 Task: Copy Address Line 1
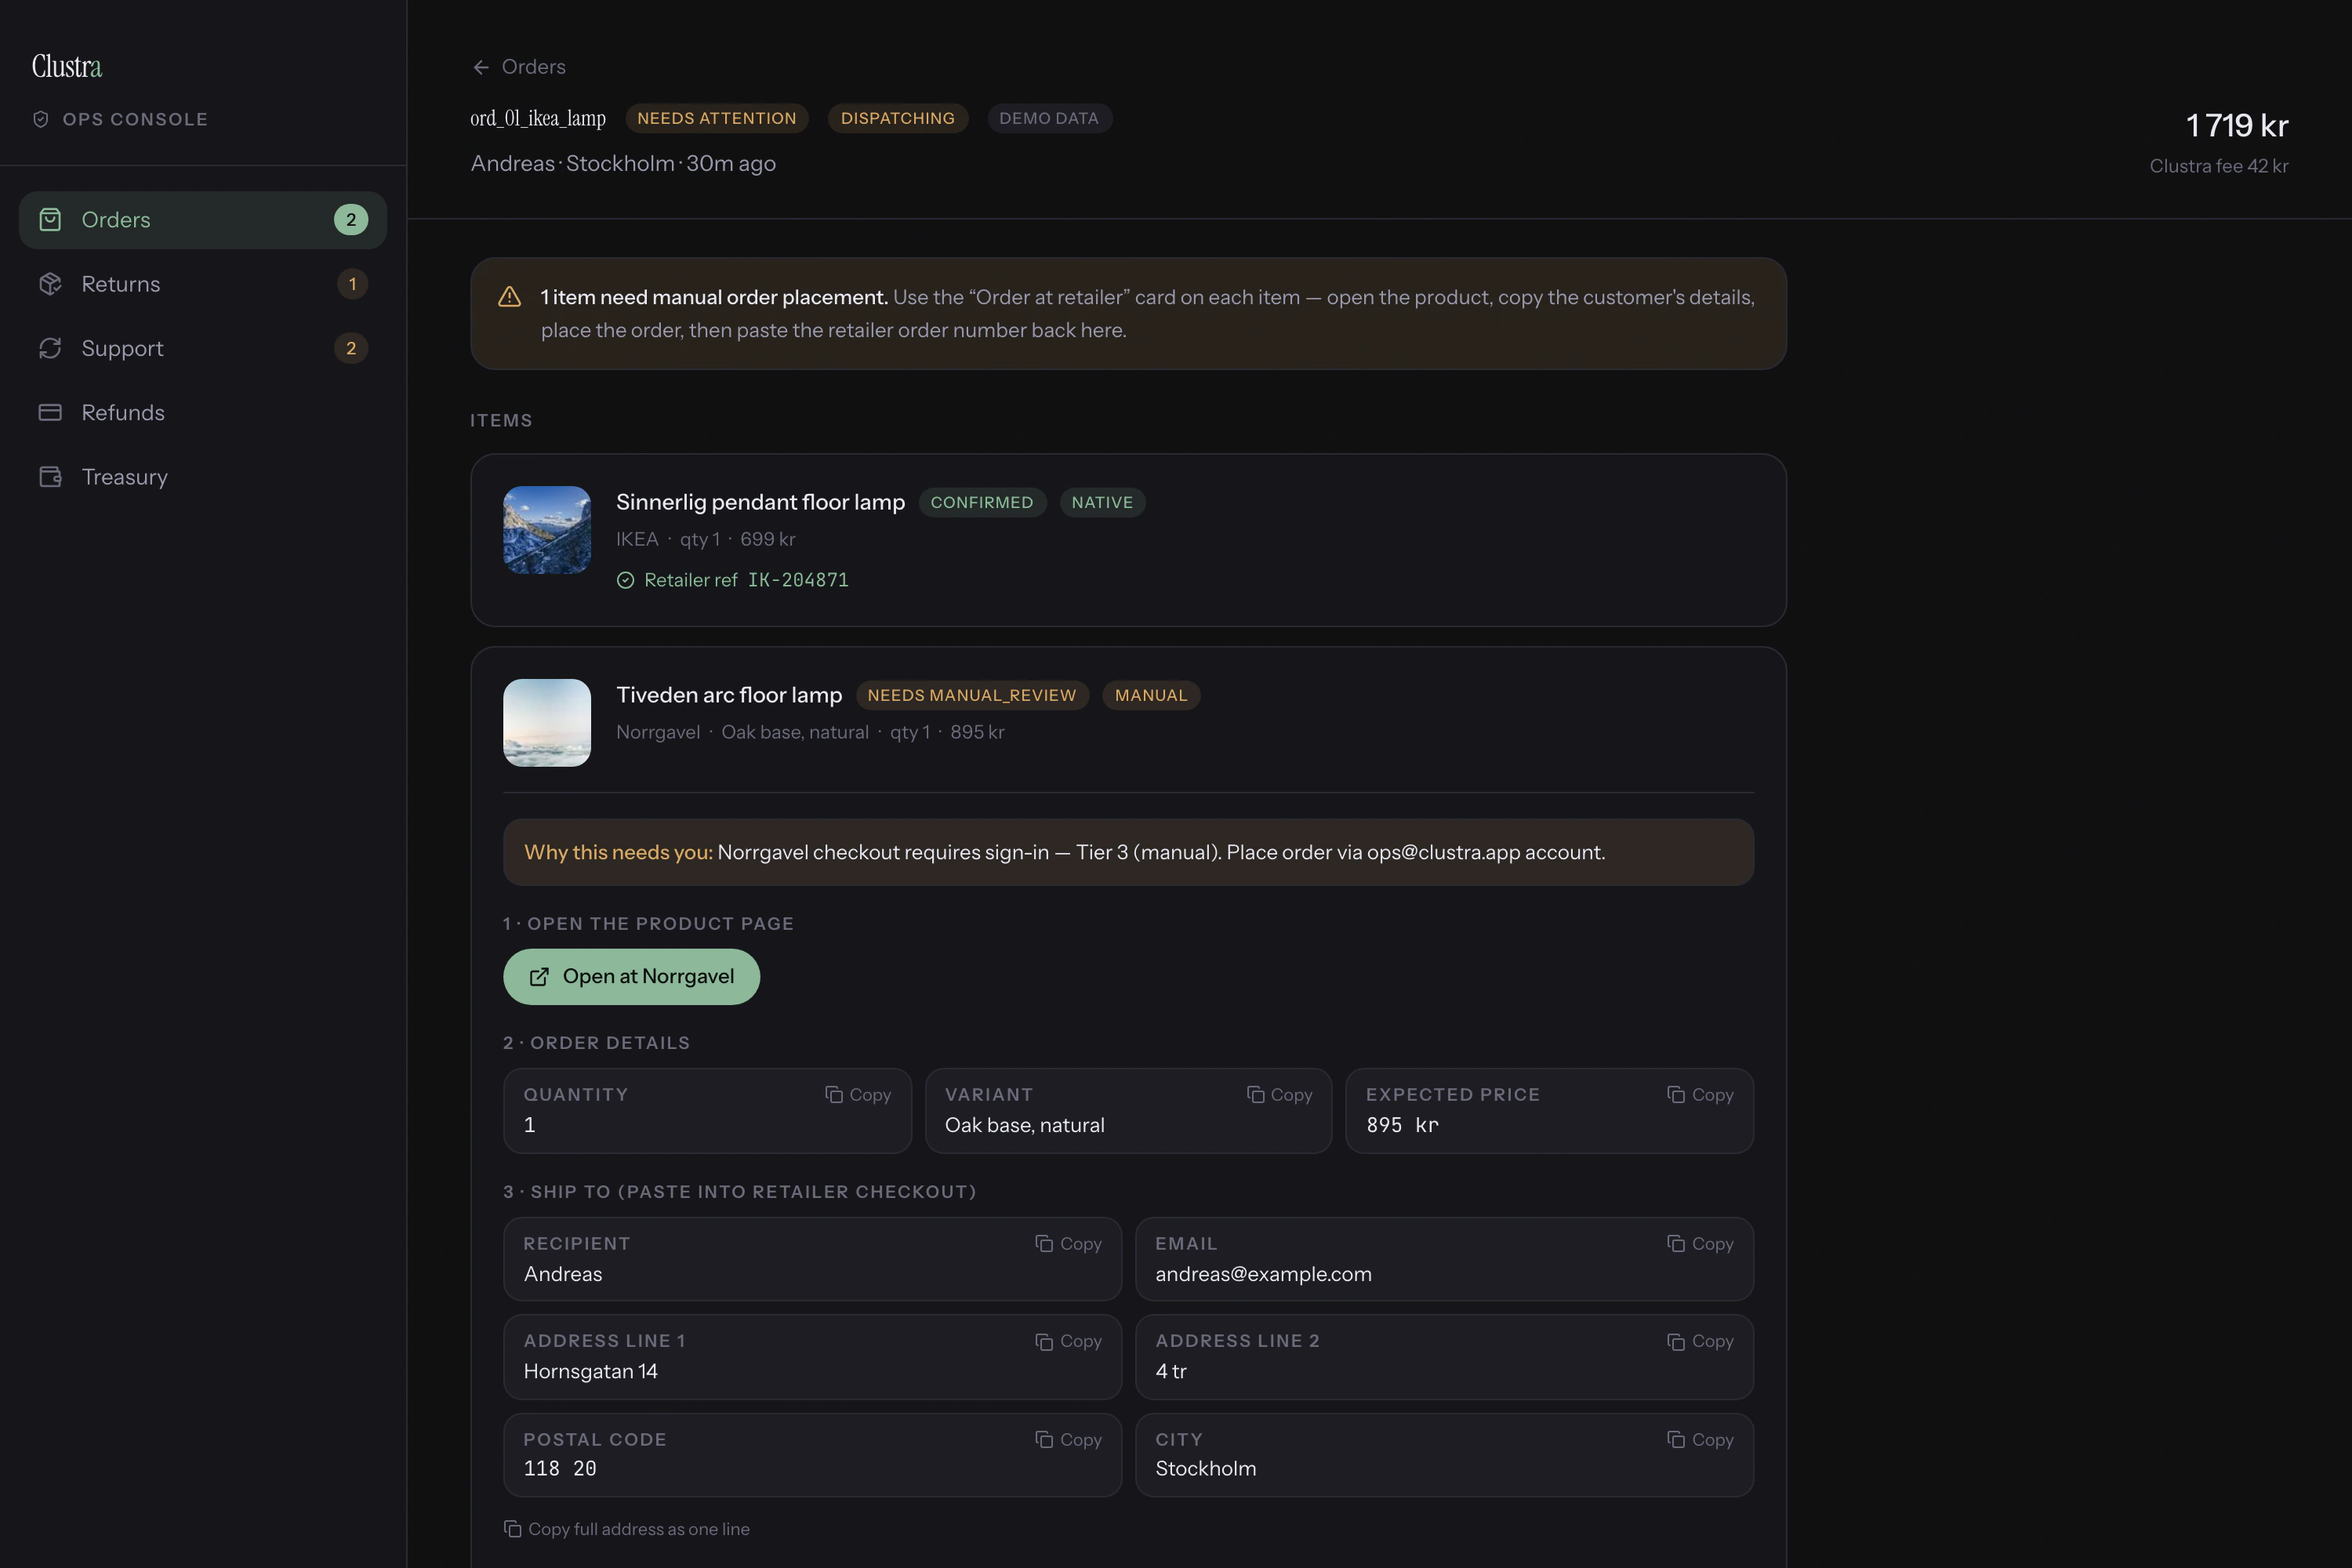click(x=1069, y=1341)
